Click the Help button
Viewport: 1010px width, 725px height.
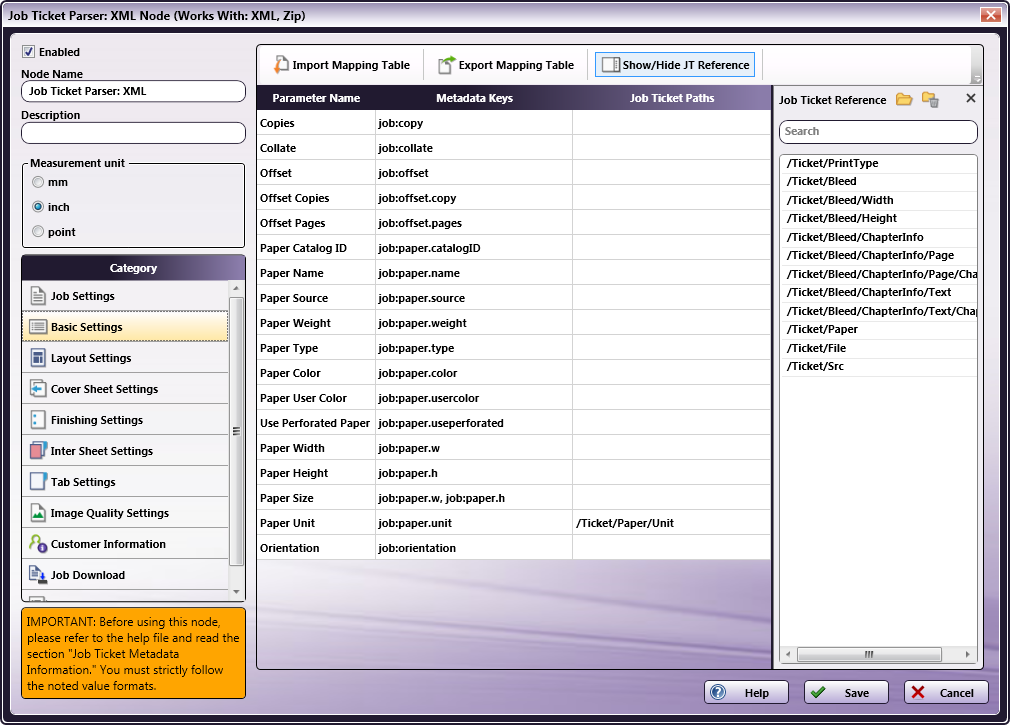coord(746,692)
